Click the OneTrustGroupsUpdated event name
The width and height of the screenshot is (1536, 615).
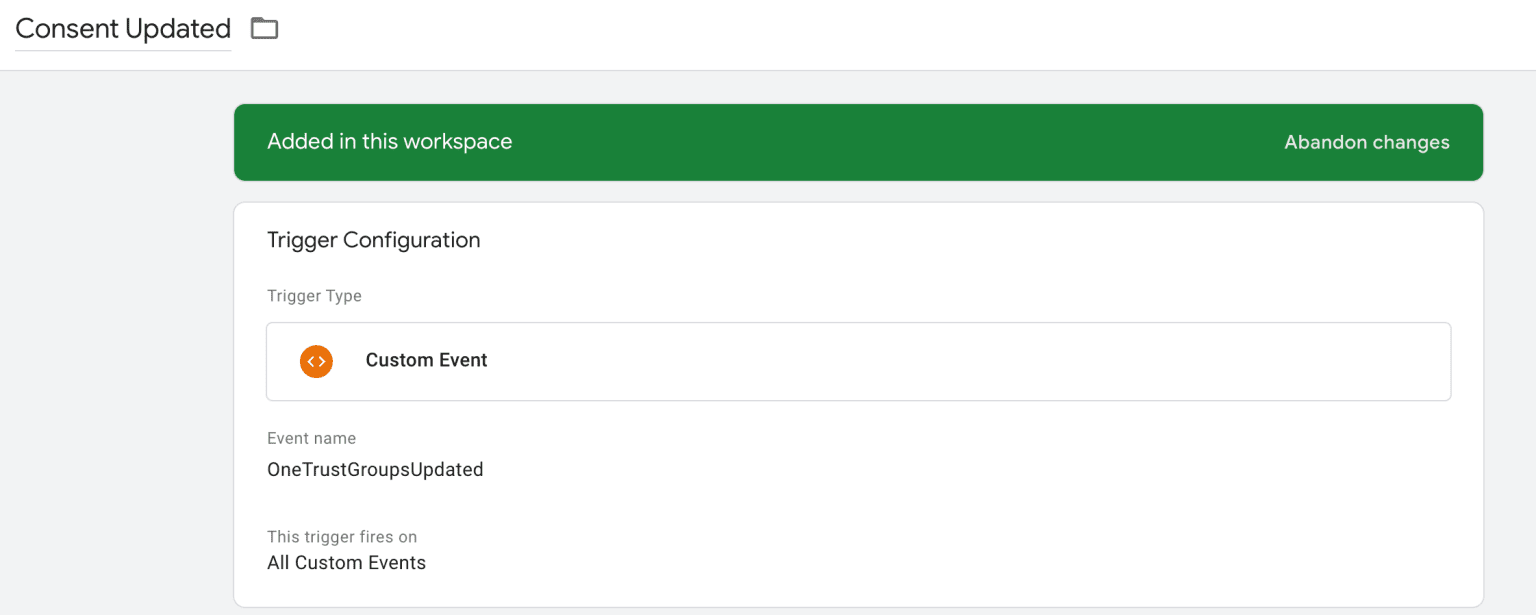pos(375,469)
